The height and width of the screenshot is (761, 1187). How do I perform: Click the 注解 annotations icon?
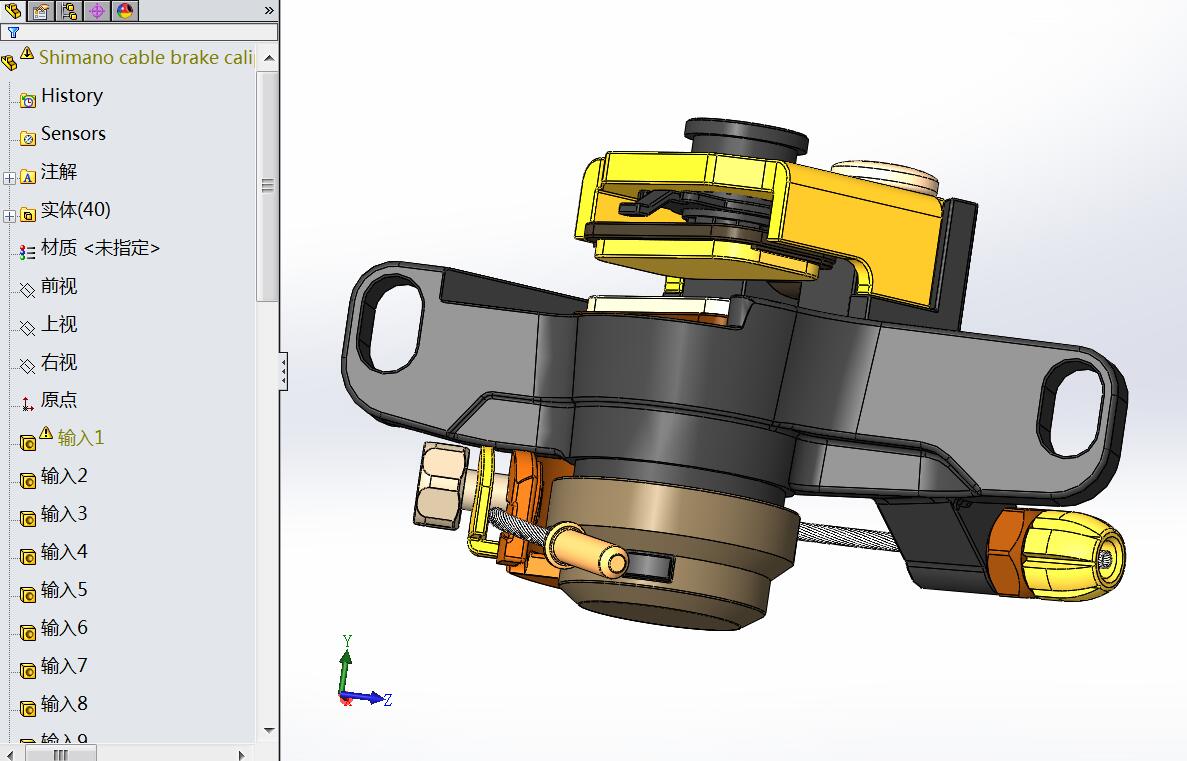tap(27, 176)
